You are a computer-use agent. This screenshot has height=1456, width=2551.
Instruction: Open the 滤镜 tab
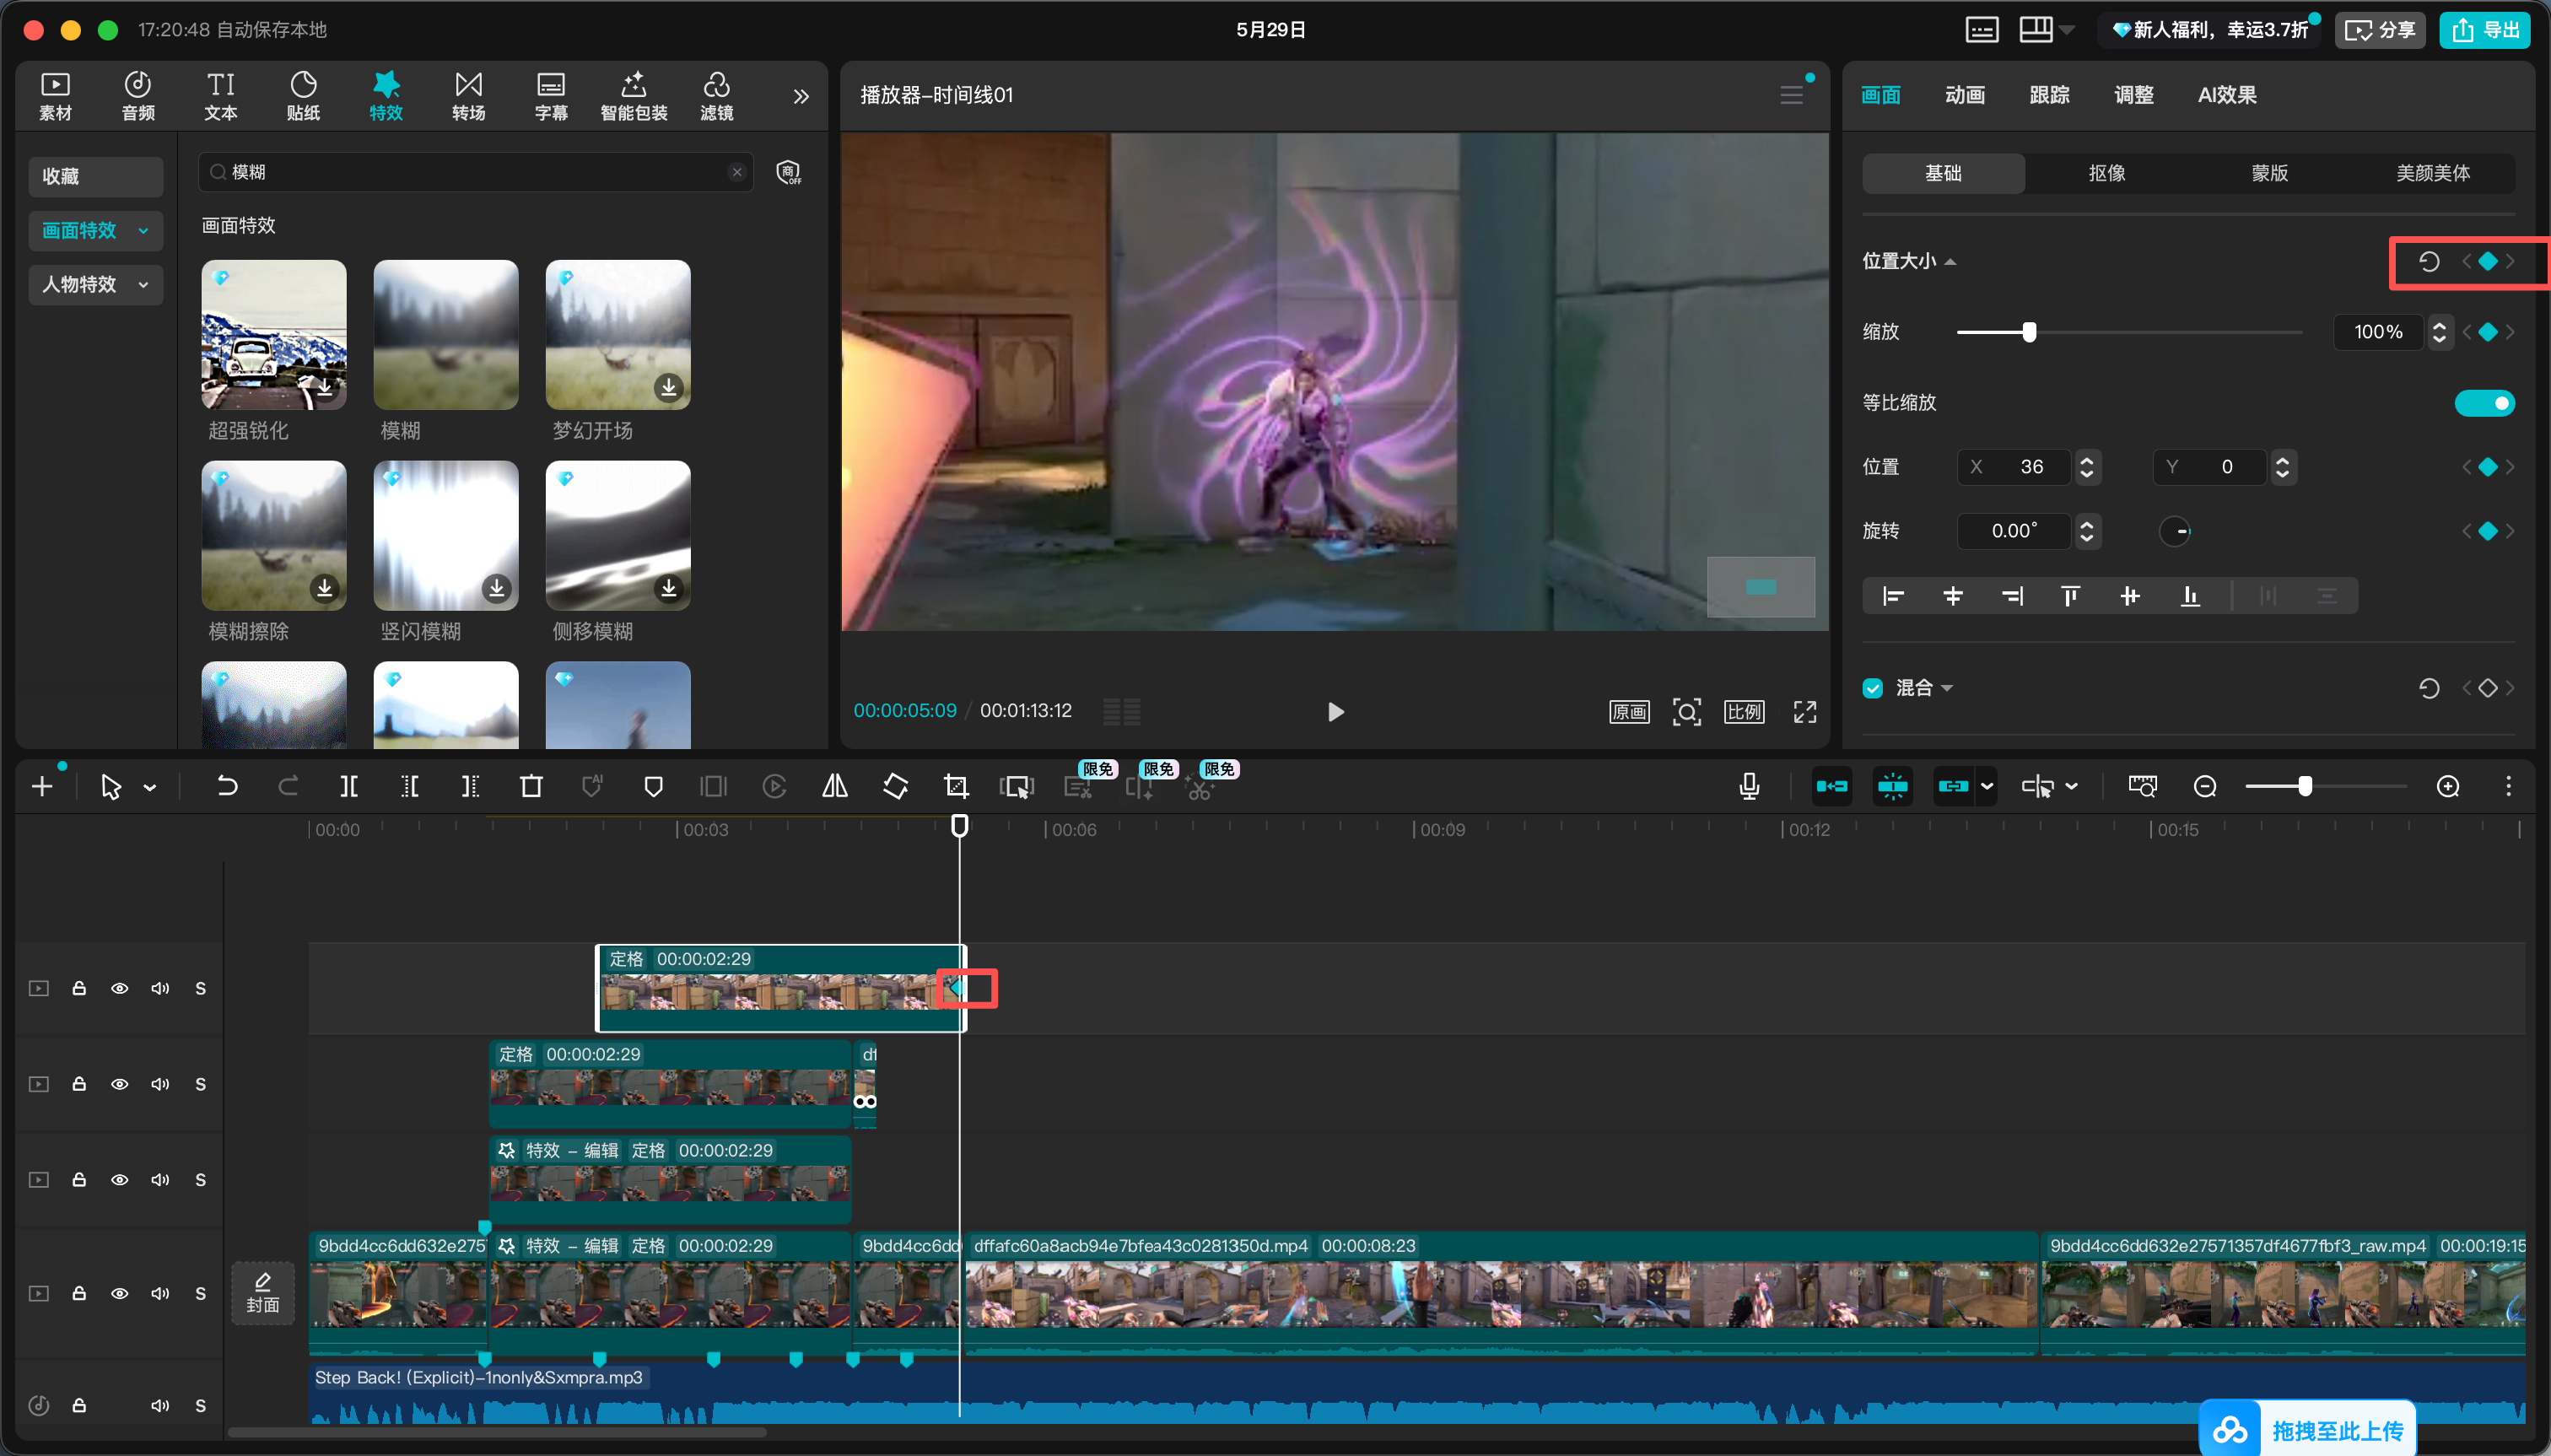(716, 97)
